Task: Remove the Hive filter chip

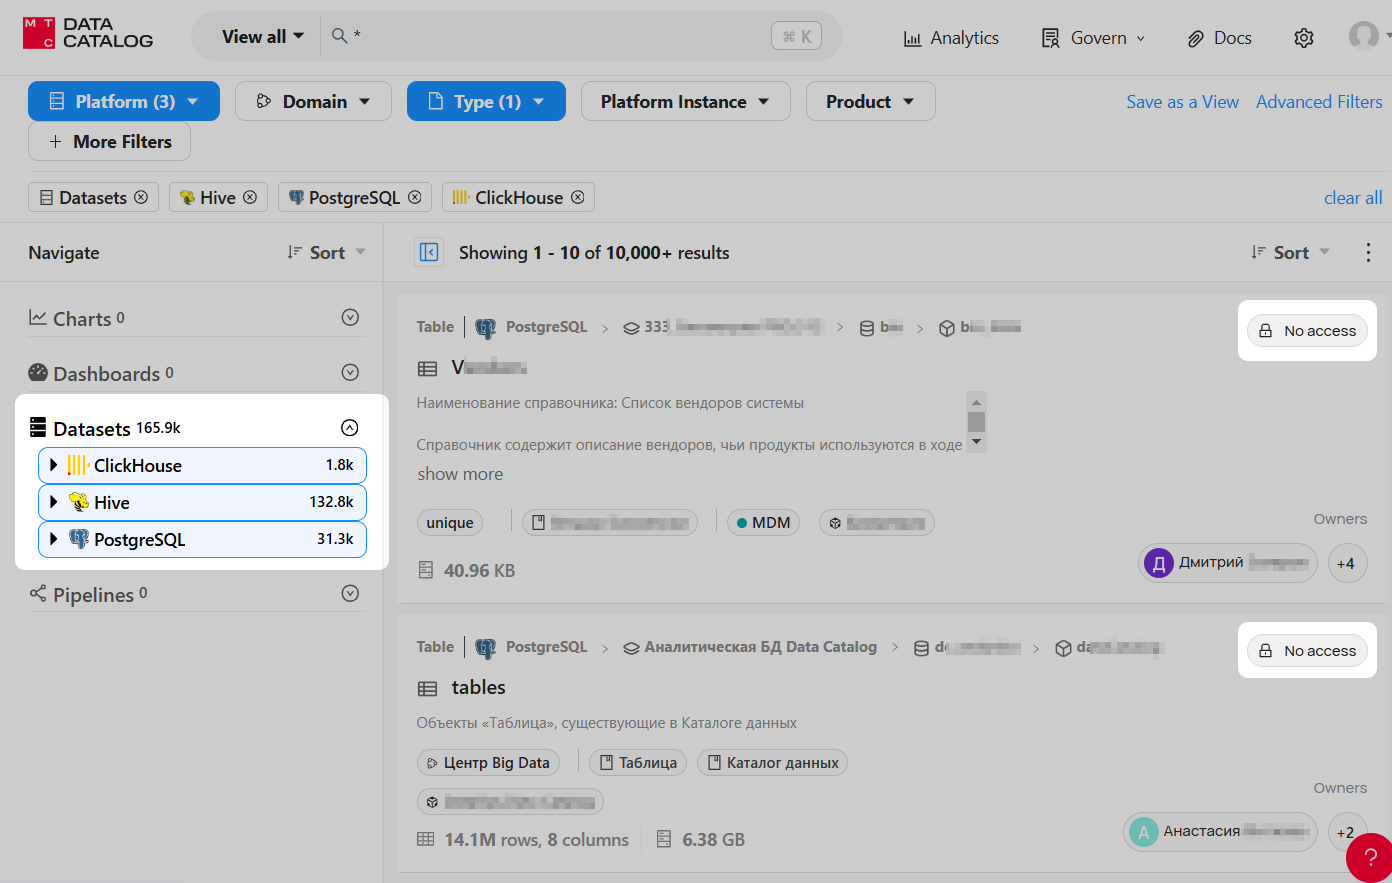Action: pos(250,197)
